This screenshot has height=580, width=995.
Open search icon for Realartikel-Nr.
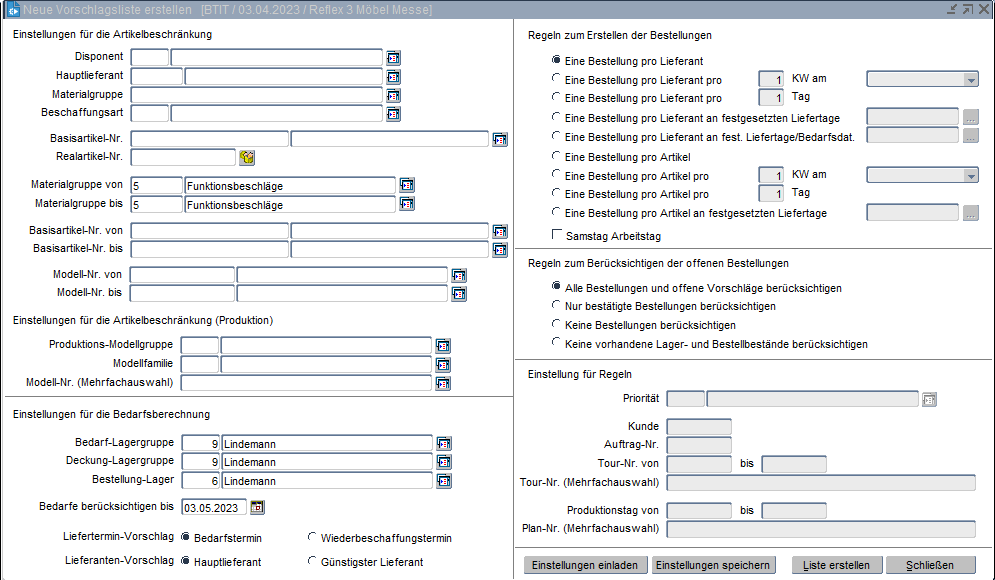click(247, 157)
